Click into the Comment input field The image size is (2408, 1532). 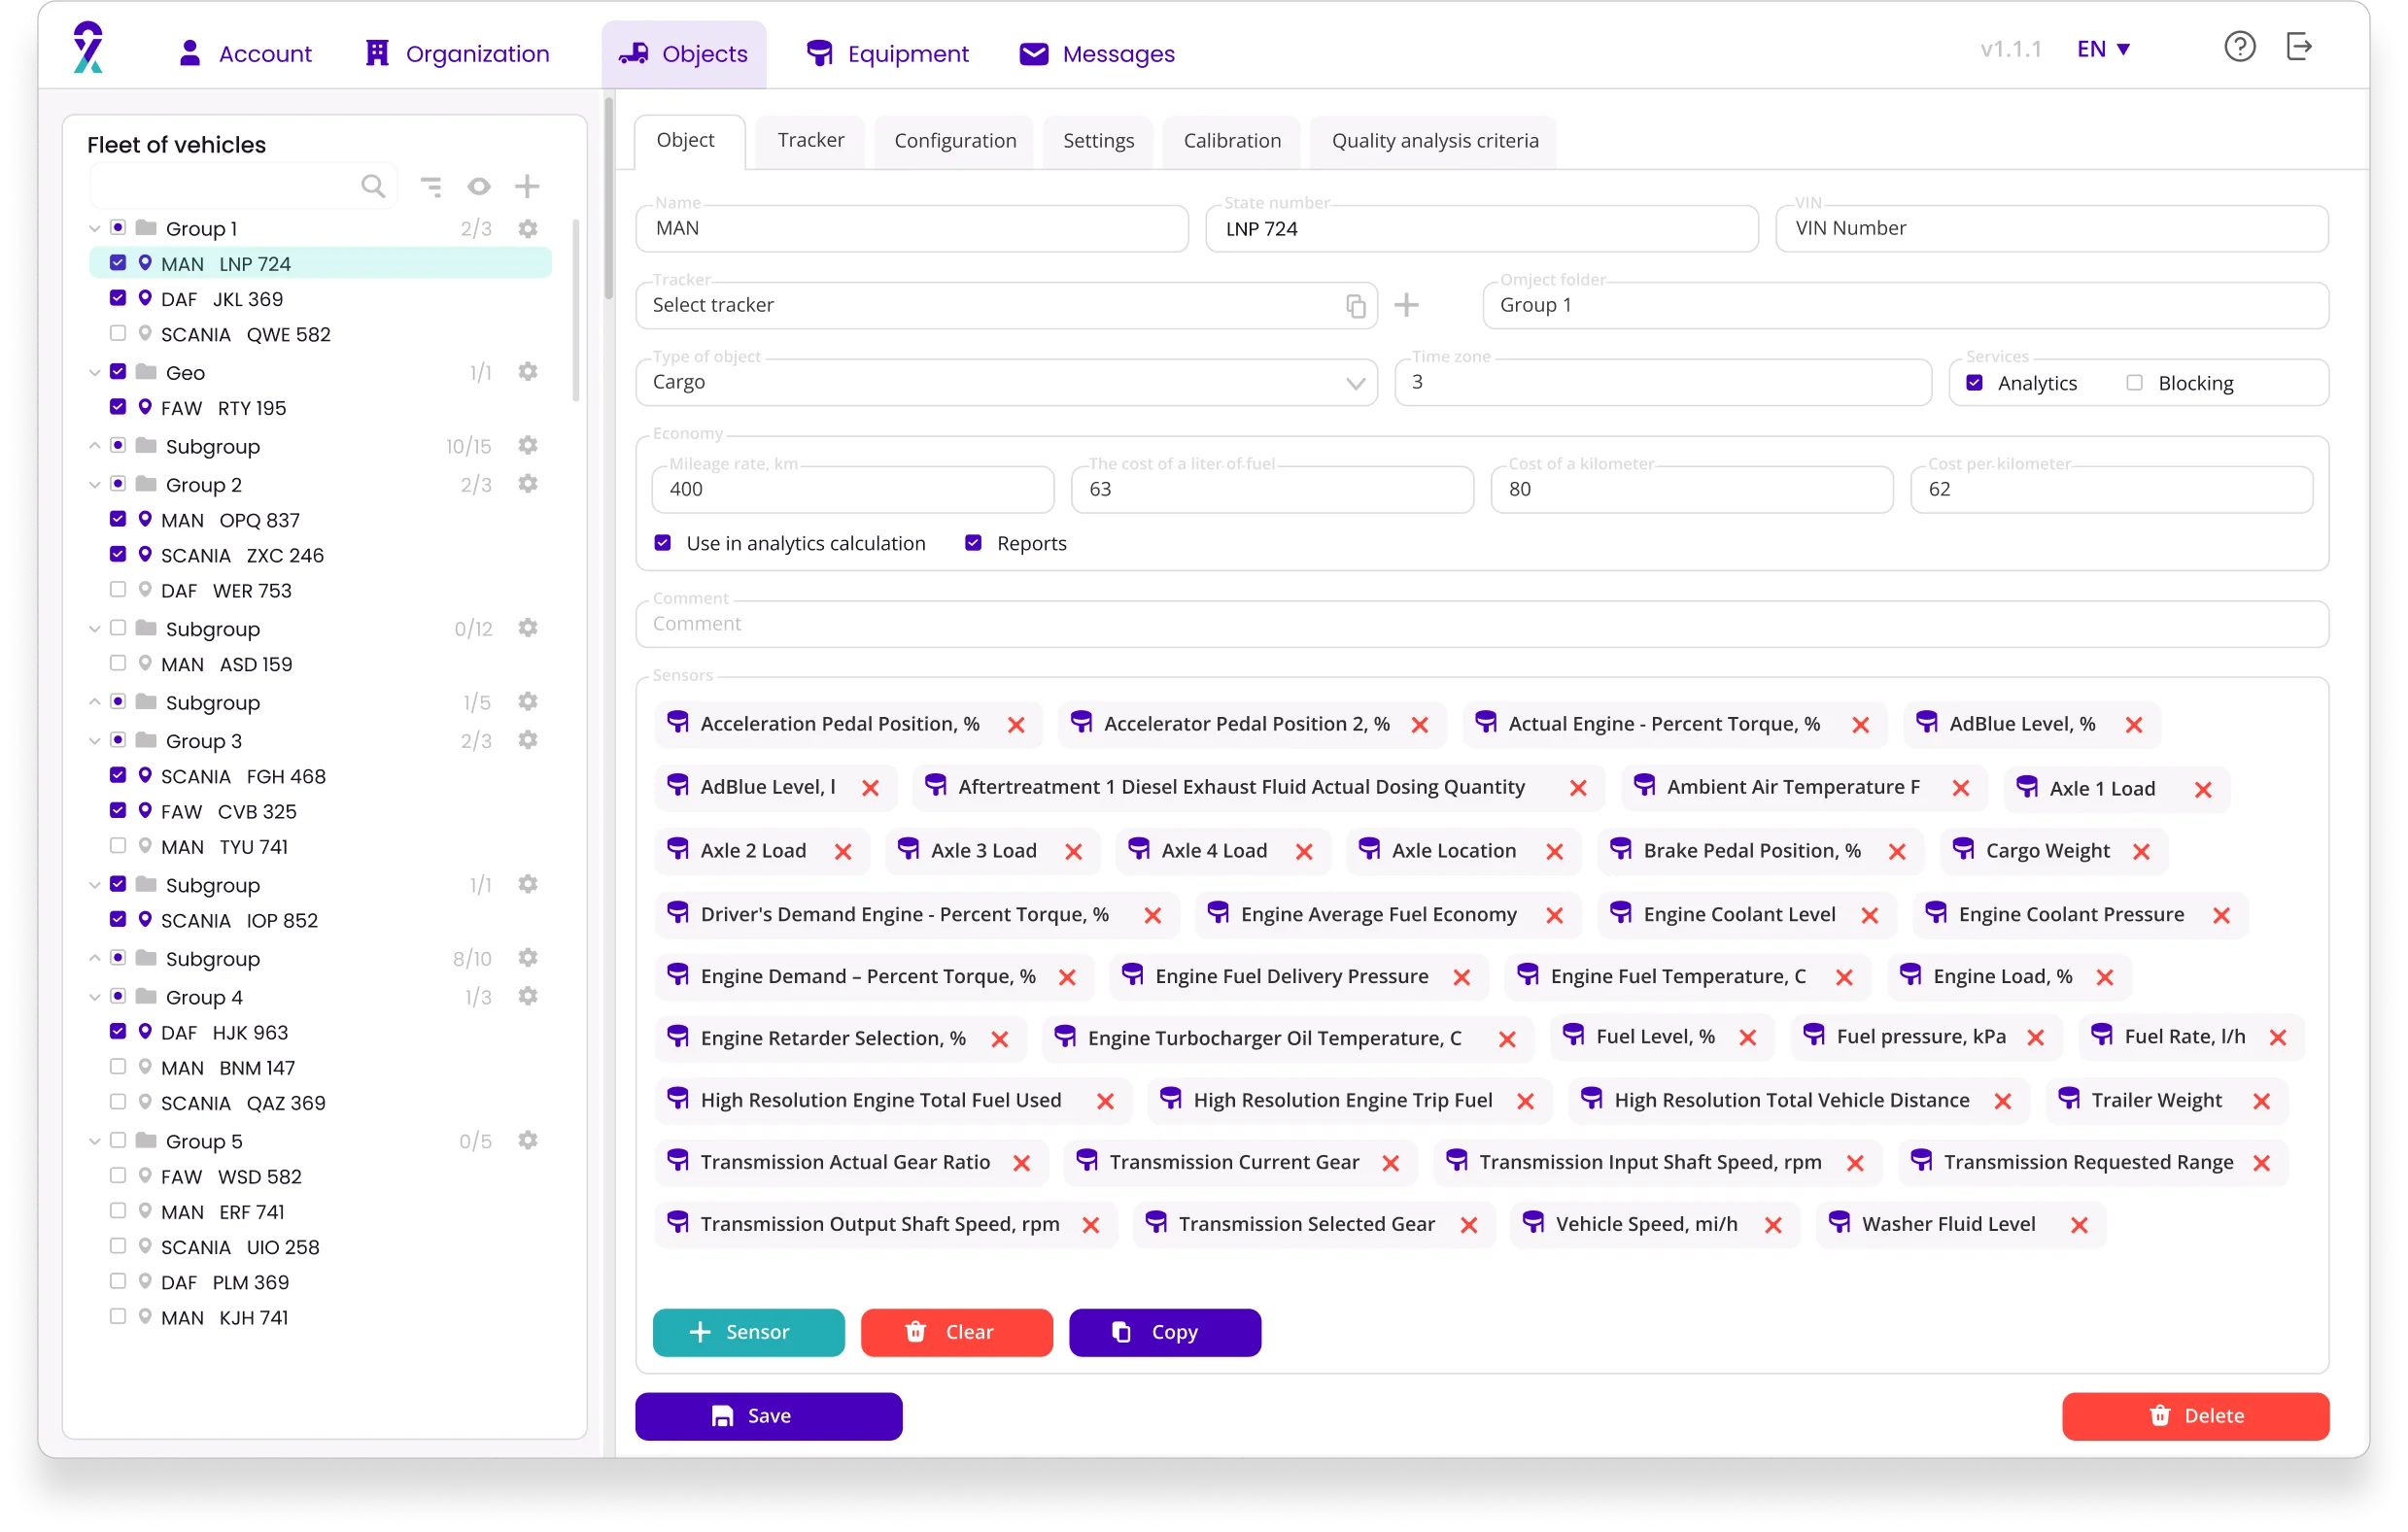point(1480,624)
